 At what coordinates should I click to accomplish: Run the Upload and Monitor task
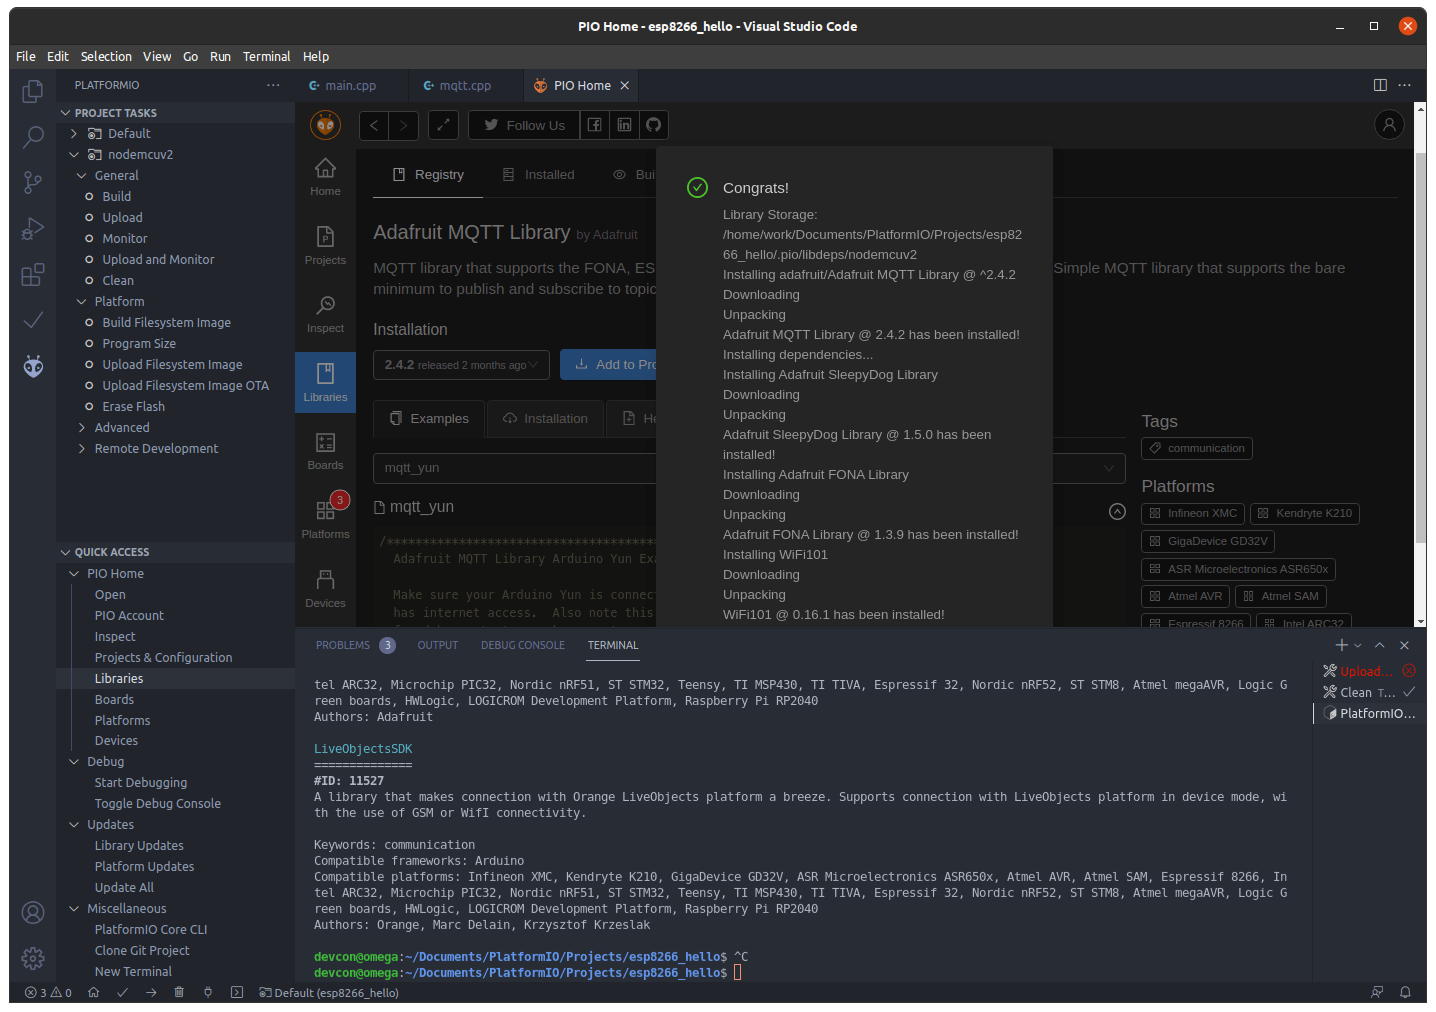pos(158,260)
